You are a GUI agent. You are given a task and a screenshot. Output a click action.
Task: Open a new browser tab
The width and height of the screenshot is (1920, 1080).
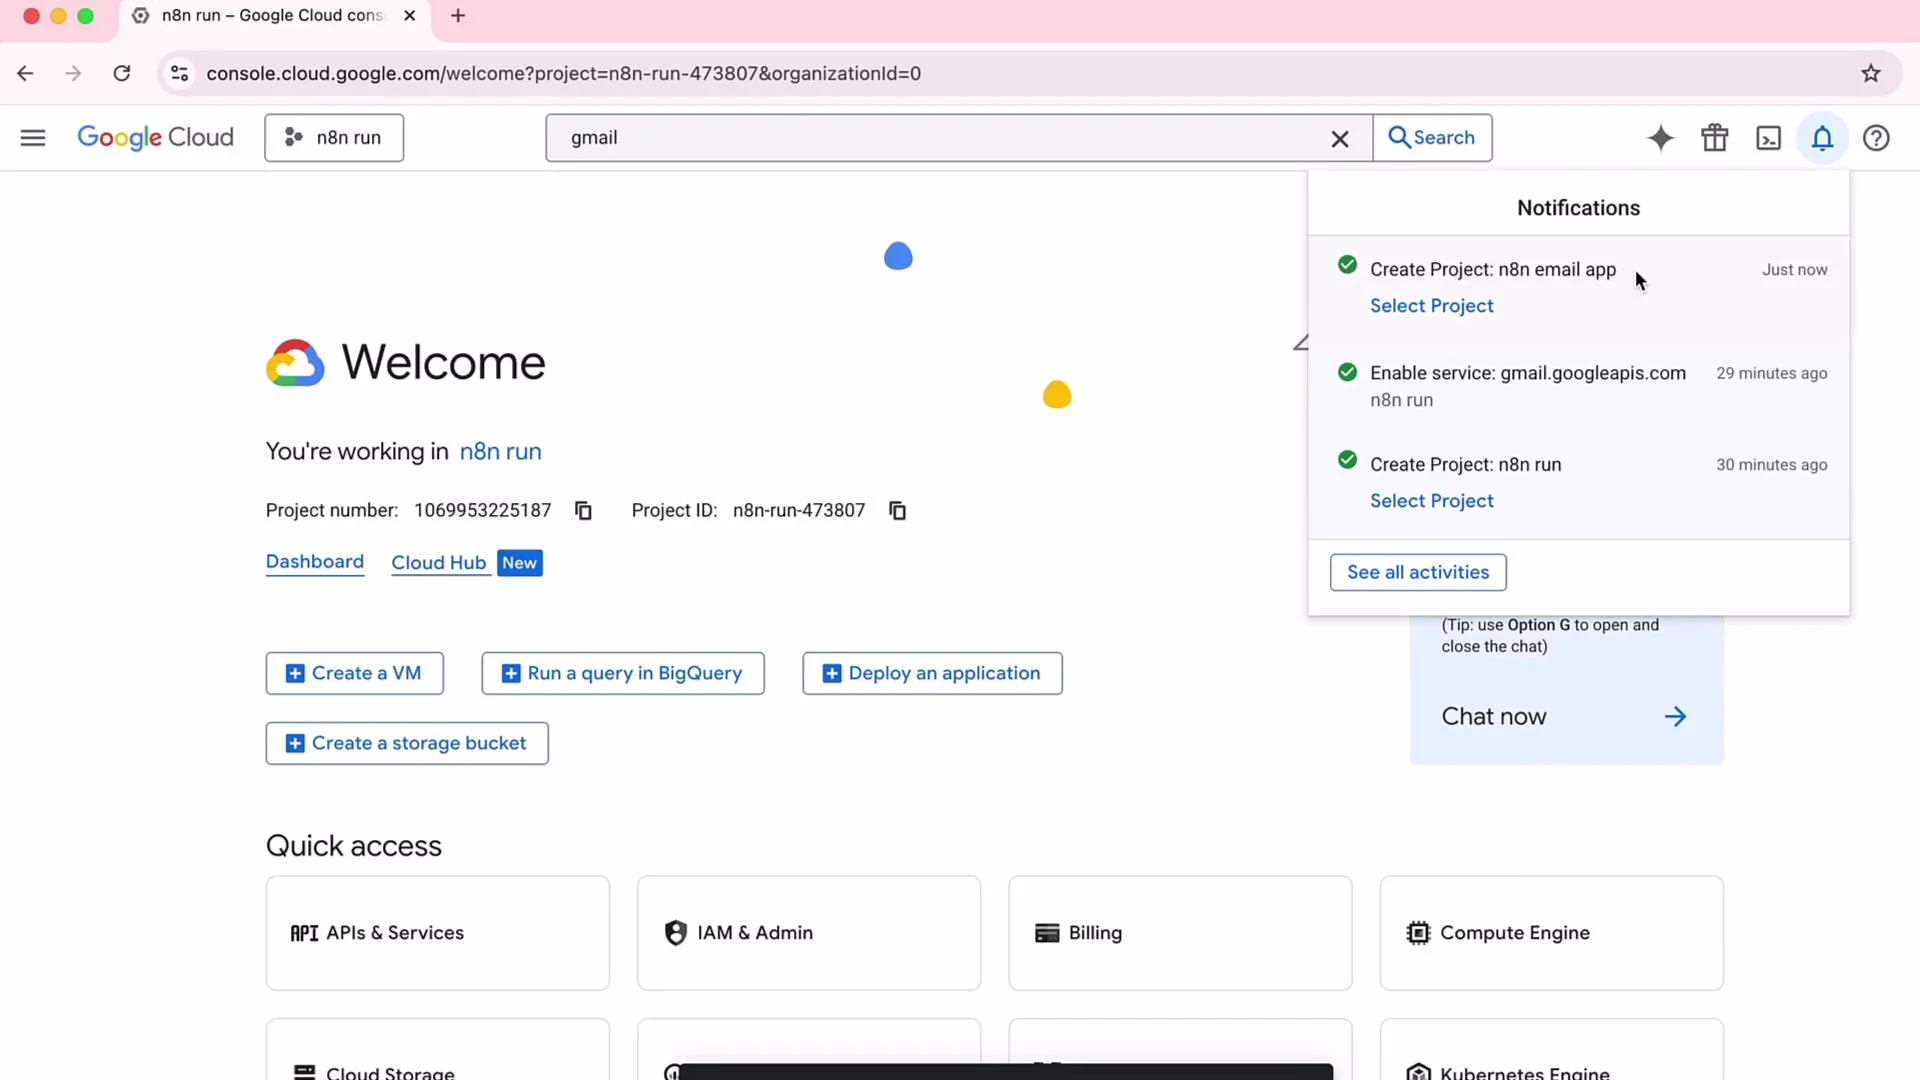point(458,16)
